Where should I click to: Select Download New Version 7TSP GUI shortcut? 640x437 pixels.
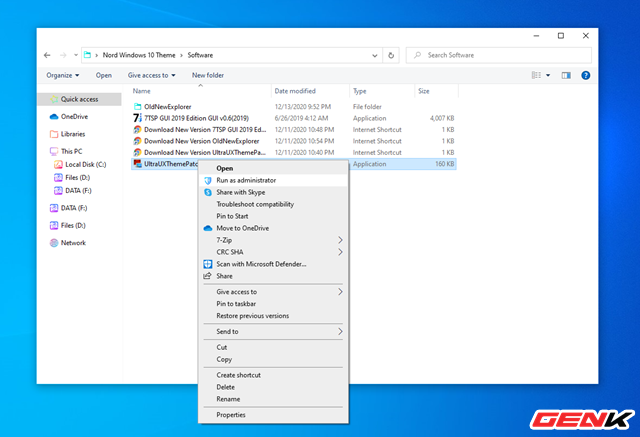205,130
